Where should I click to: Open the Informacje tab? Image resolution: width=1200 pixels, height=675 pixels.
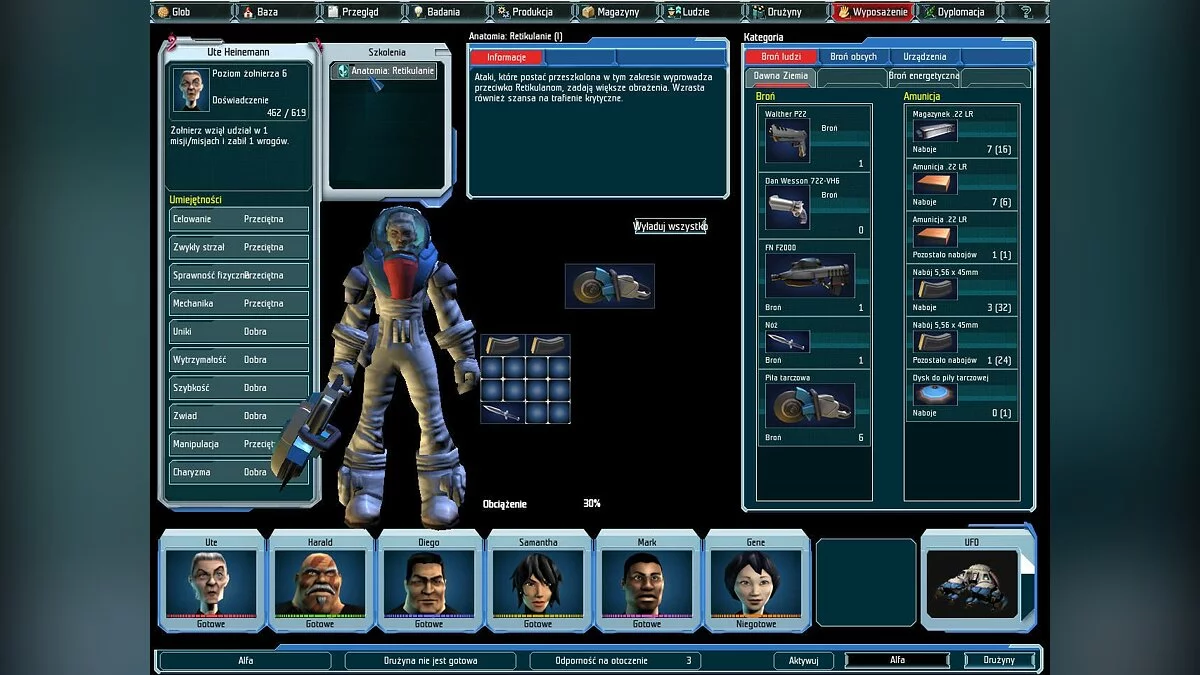click(x=507, y=57)
